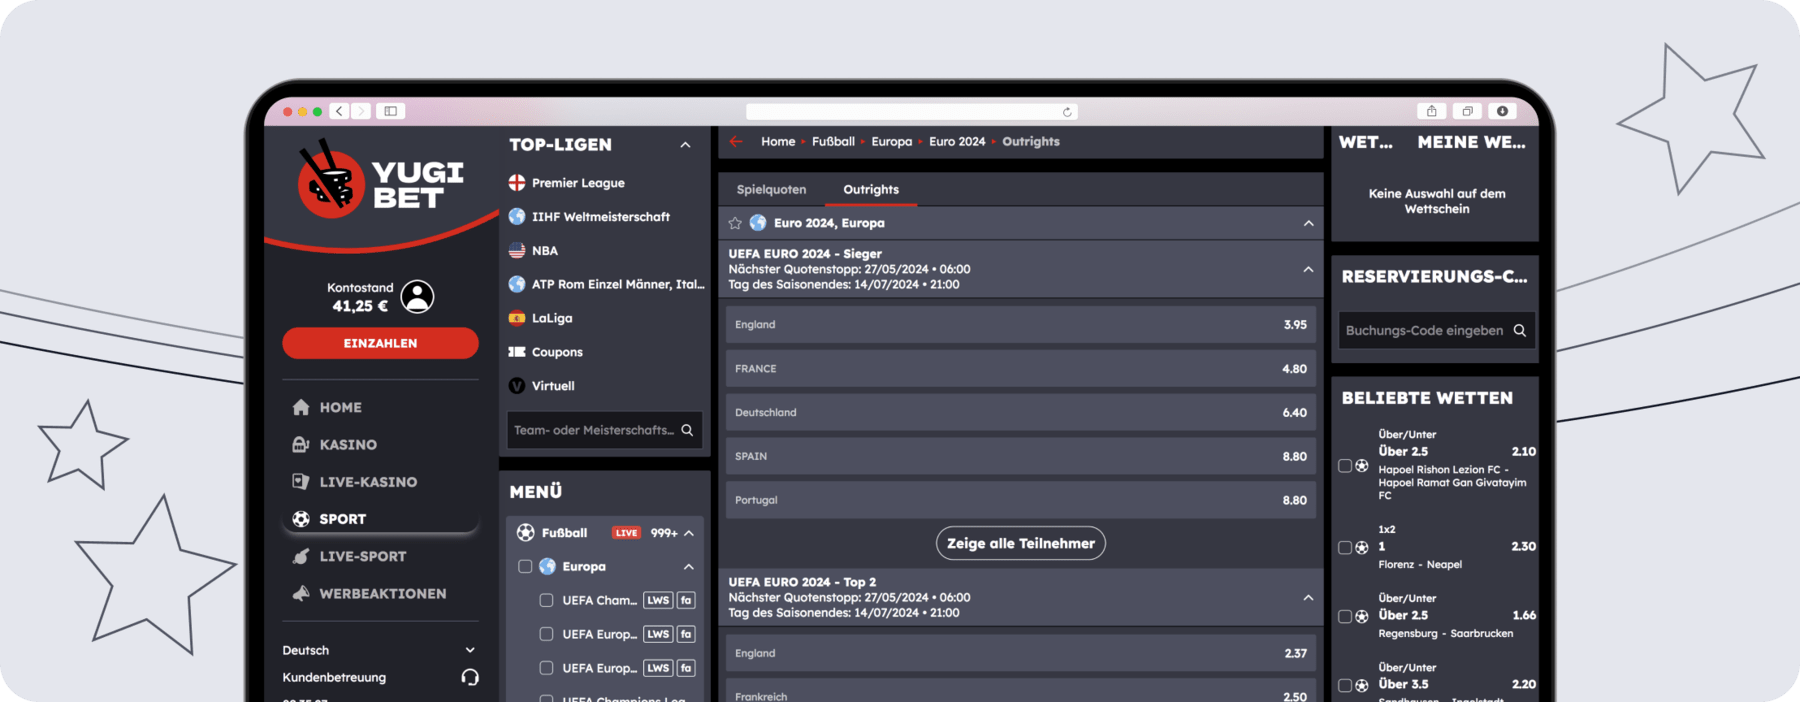Collapse the Europa tree chevron

pyautogui.click(x=689, y=567)
